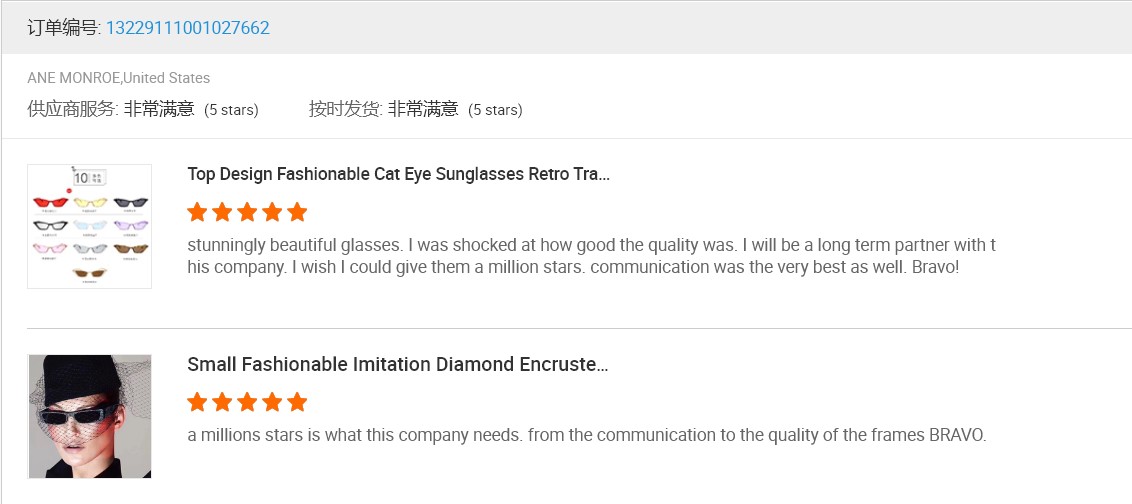Image resolution: width=1132 pixels, height=504 pixels.
Task: Click first star of Cat Eye Sunglasses rating
Action: pyautogui.click(x=197, y=212)
